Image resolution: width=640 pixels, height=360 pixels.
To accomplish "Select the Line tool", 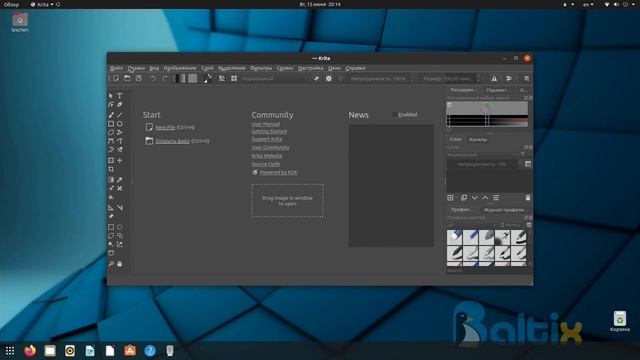I will pos(120,115).
